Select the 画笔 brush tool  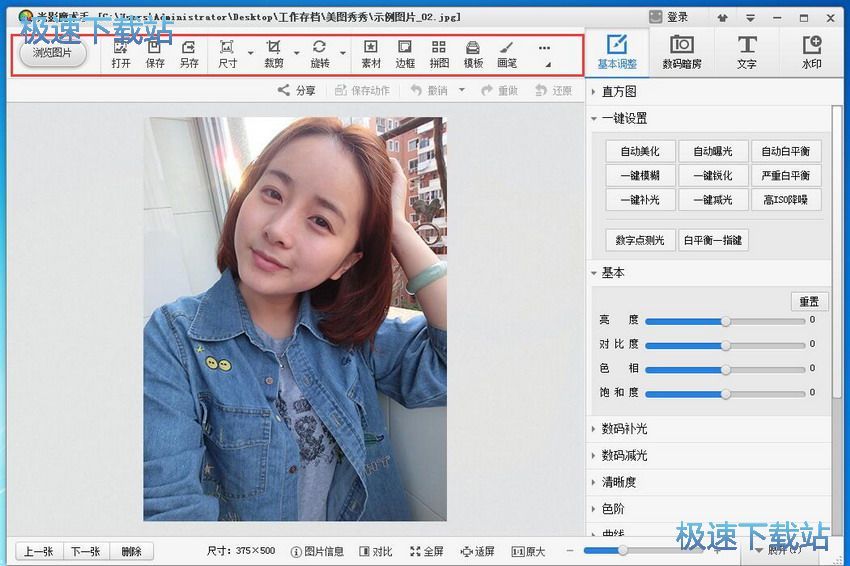point(507,54)
